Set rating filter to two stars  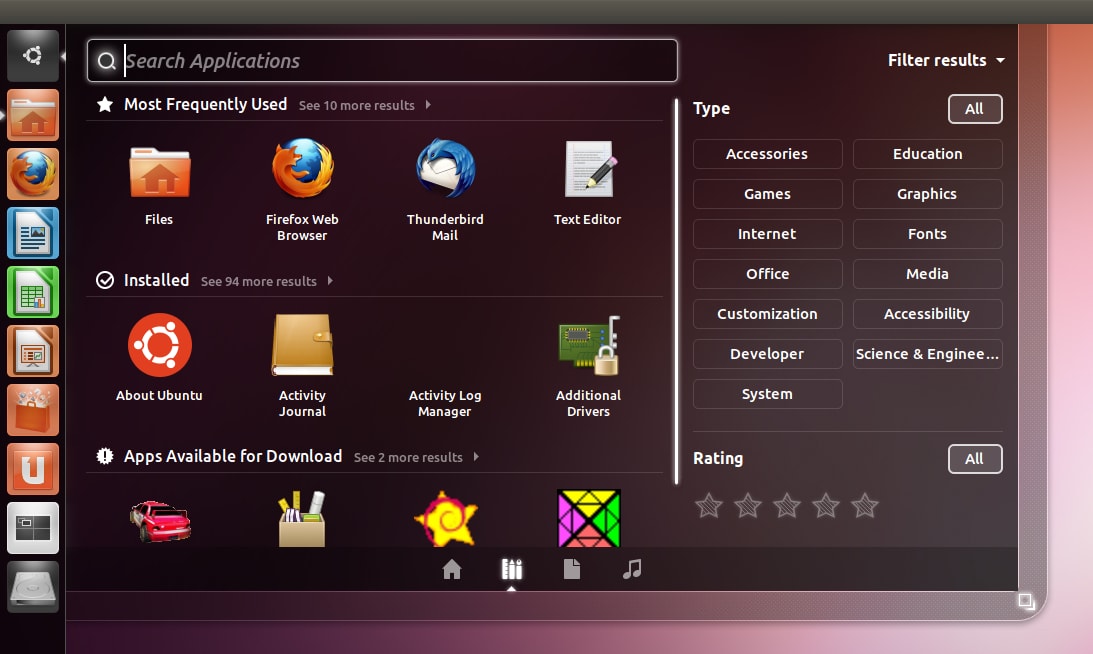tap(748, 505)
